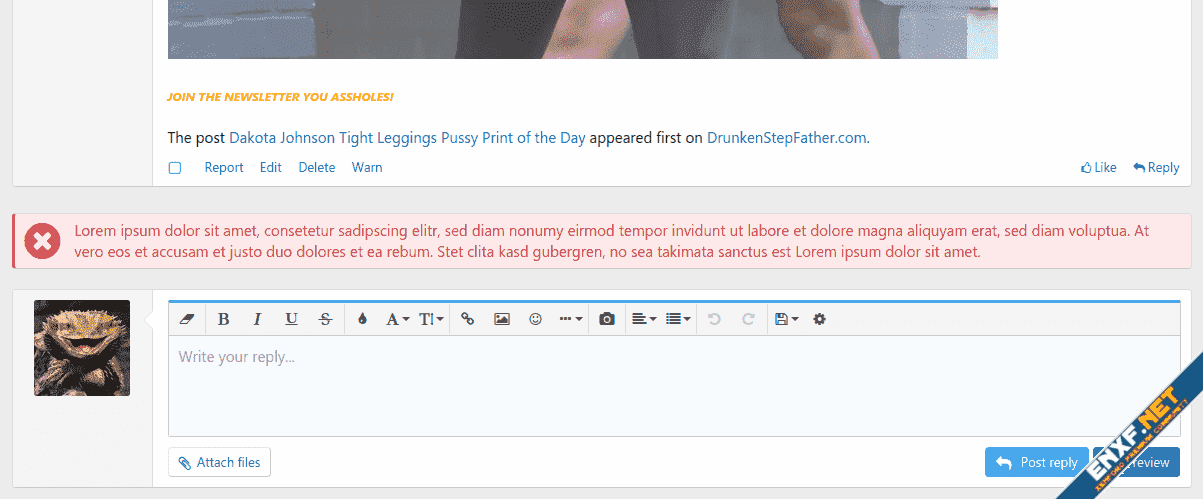Click the Report link on post
Image resolution: width=1203 pixels, height=499 pixels.
[224, 168]
